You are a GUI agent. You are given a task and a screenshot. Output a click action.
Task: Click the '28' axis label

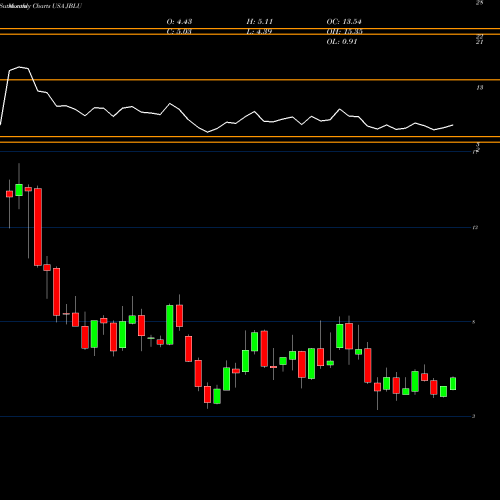[479, 3]
